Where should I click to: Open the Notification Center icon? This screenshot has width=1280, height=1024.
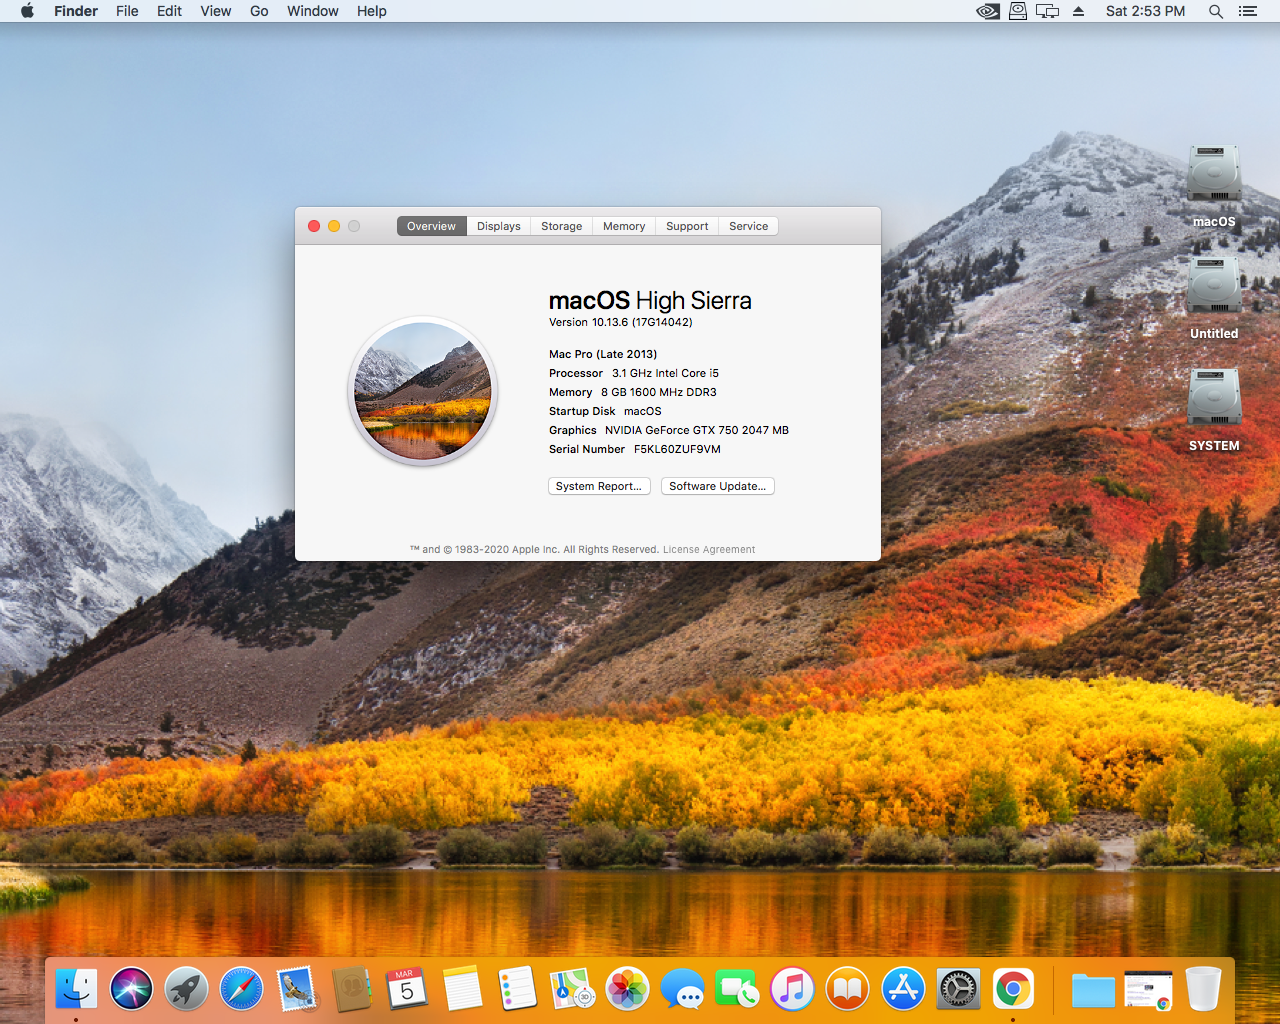click(1248, 11)
